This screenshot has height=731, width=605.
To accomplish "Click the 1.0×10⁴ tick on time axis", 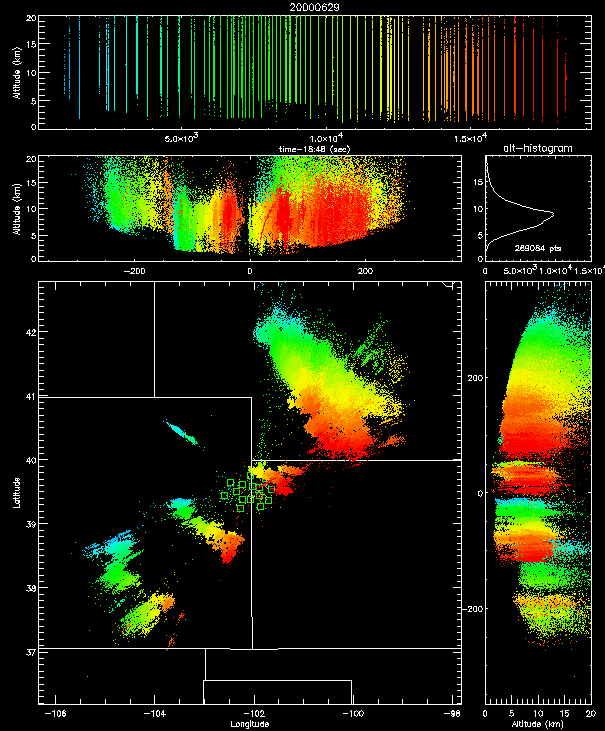I will click(x=326, y=138).
